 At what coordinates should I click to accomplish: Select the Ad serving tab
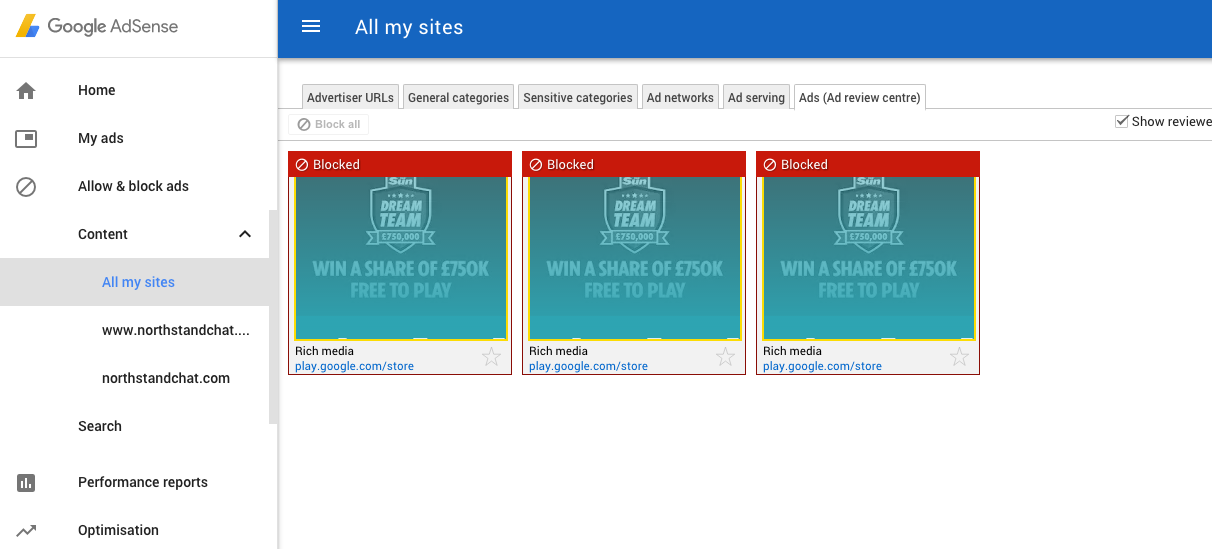(x=756, y=97)
